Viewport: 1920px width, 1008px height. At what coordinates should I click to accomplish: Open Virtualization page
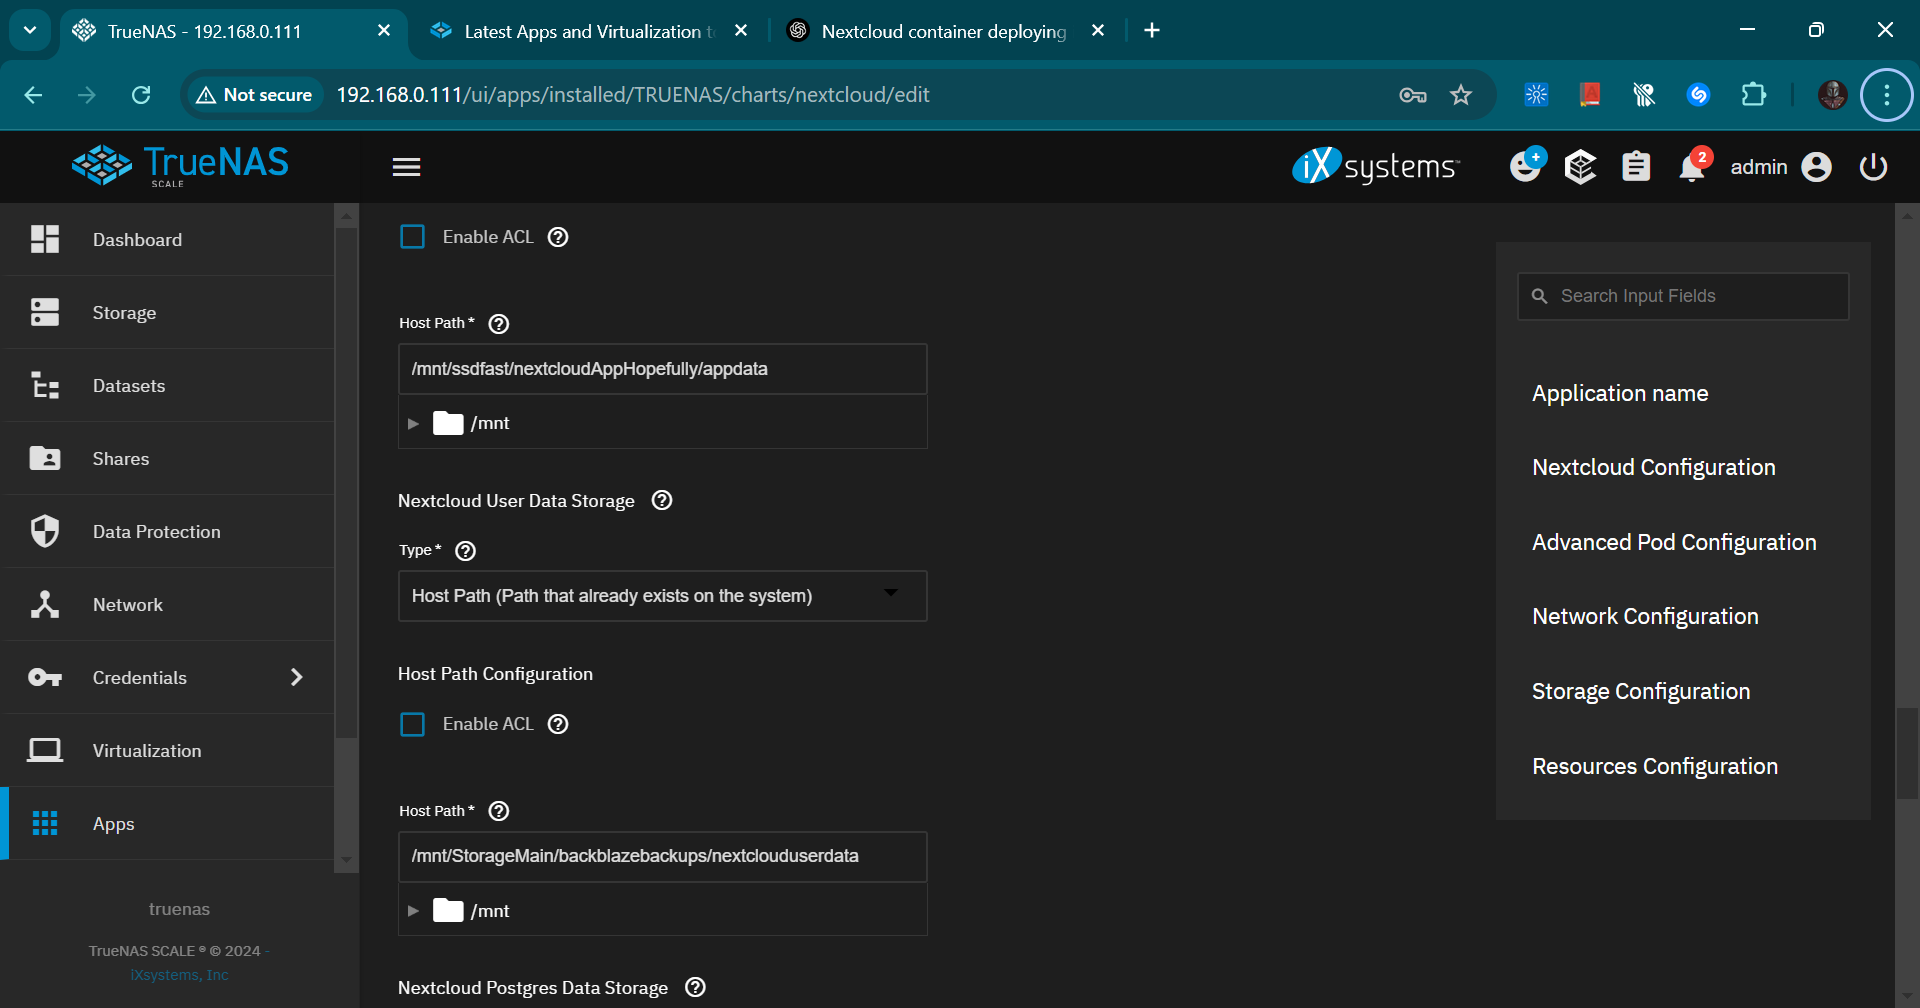pos(167,751)
